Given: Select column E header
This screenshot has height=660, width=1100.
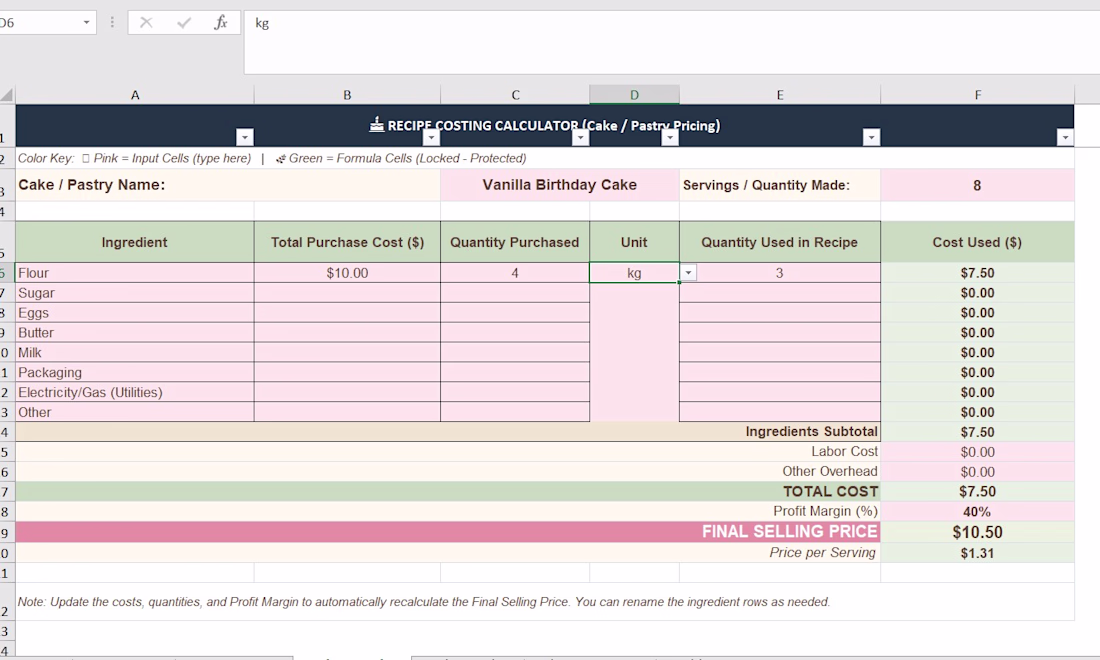Looking at the screenshot, I should (x=780, y=95).
